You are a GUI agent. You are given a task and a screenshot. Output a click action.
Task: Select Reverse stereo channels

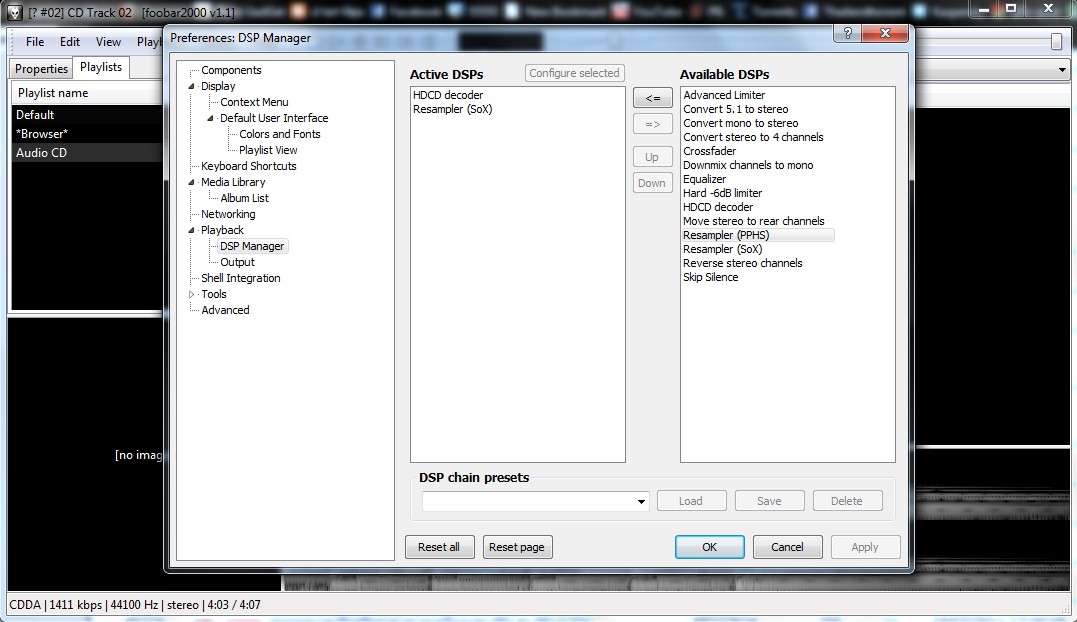coord(742,263)
